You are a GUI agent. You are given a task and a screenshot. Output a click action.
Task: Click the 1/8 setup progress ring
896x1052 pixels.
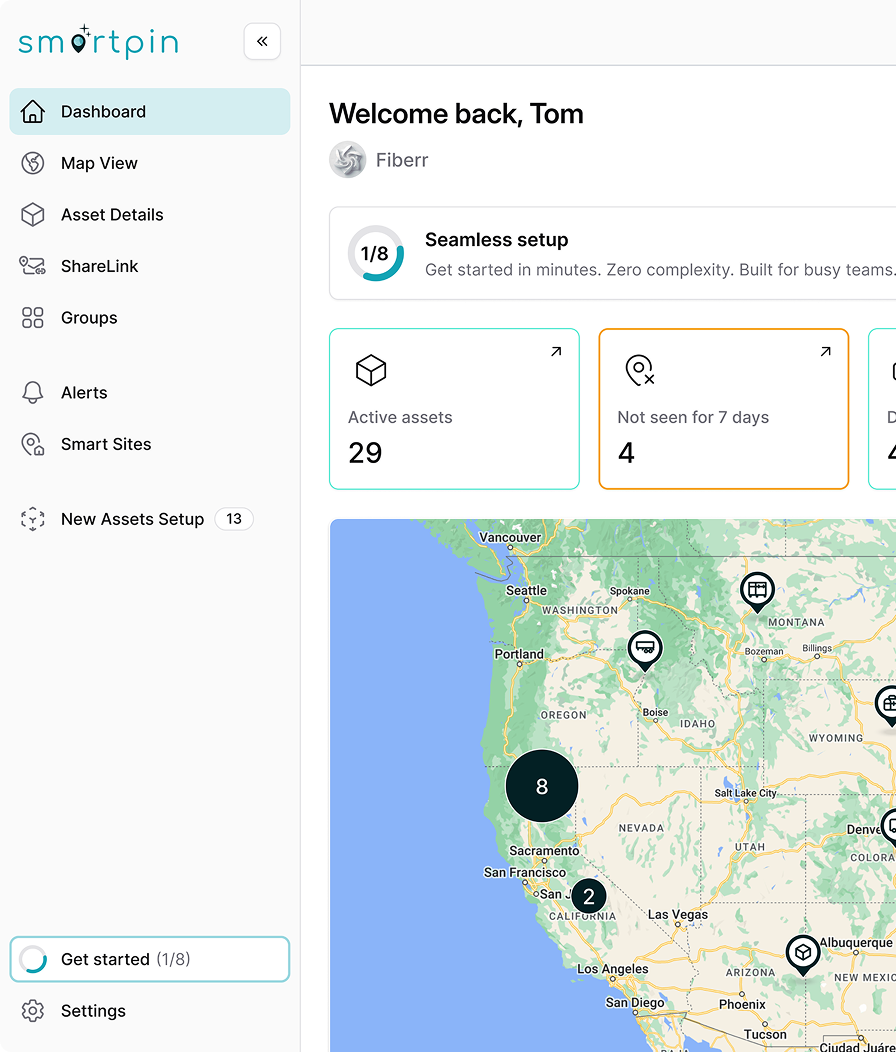click(x=375, y=253)
